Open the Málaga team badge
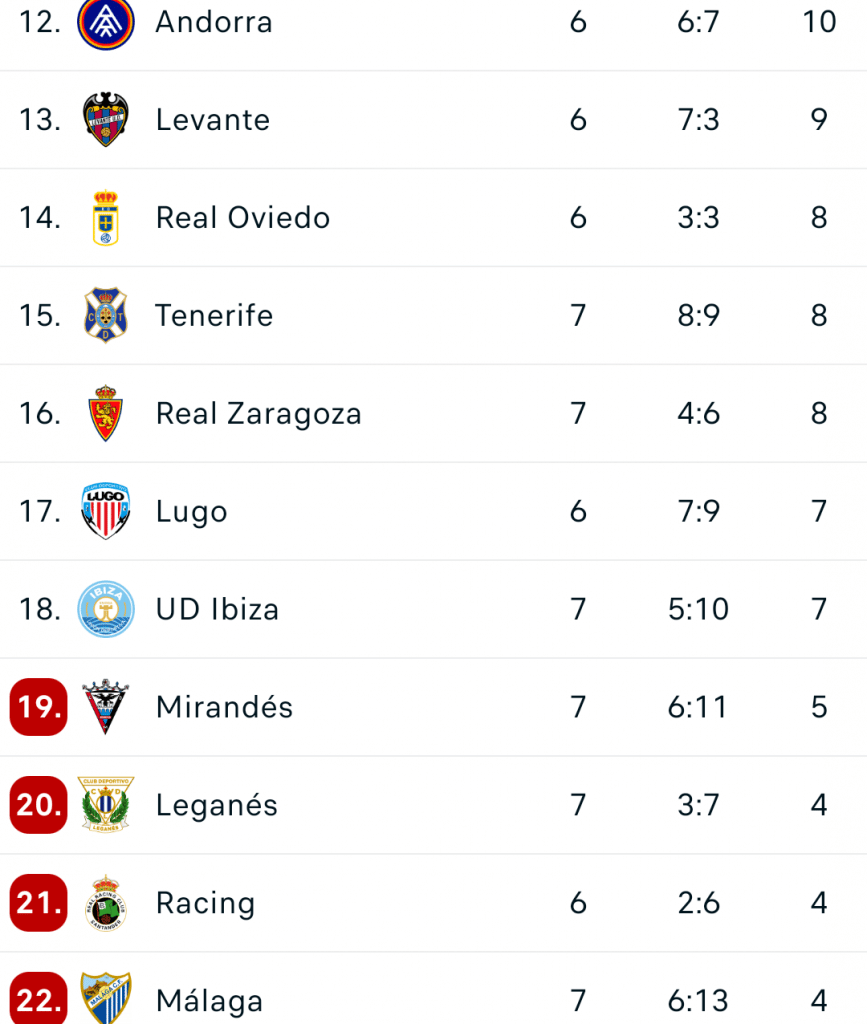Screen dimensions: 867x1024 click(105, 998)
